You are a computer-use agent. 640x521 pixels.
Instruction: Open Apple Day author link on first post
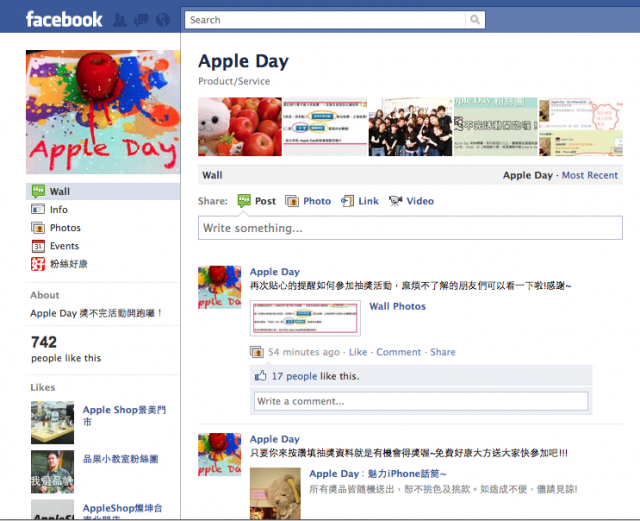pos(275,272)
